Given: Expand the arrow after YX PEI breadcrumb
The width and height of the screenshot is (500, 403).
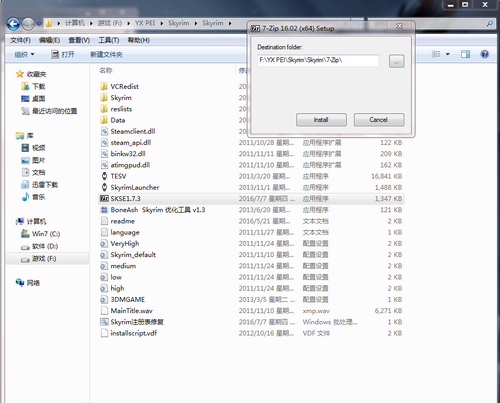Looking at the screenshot, I should click(x=162, y=23).
